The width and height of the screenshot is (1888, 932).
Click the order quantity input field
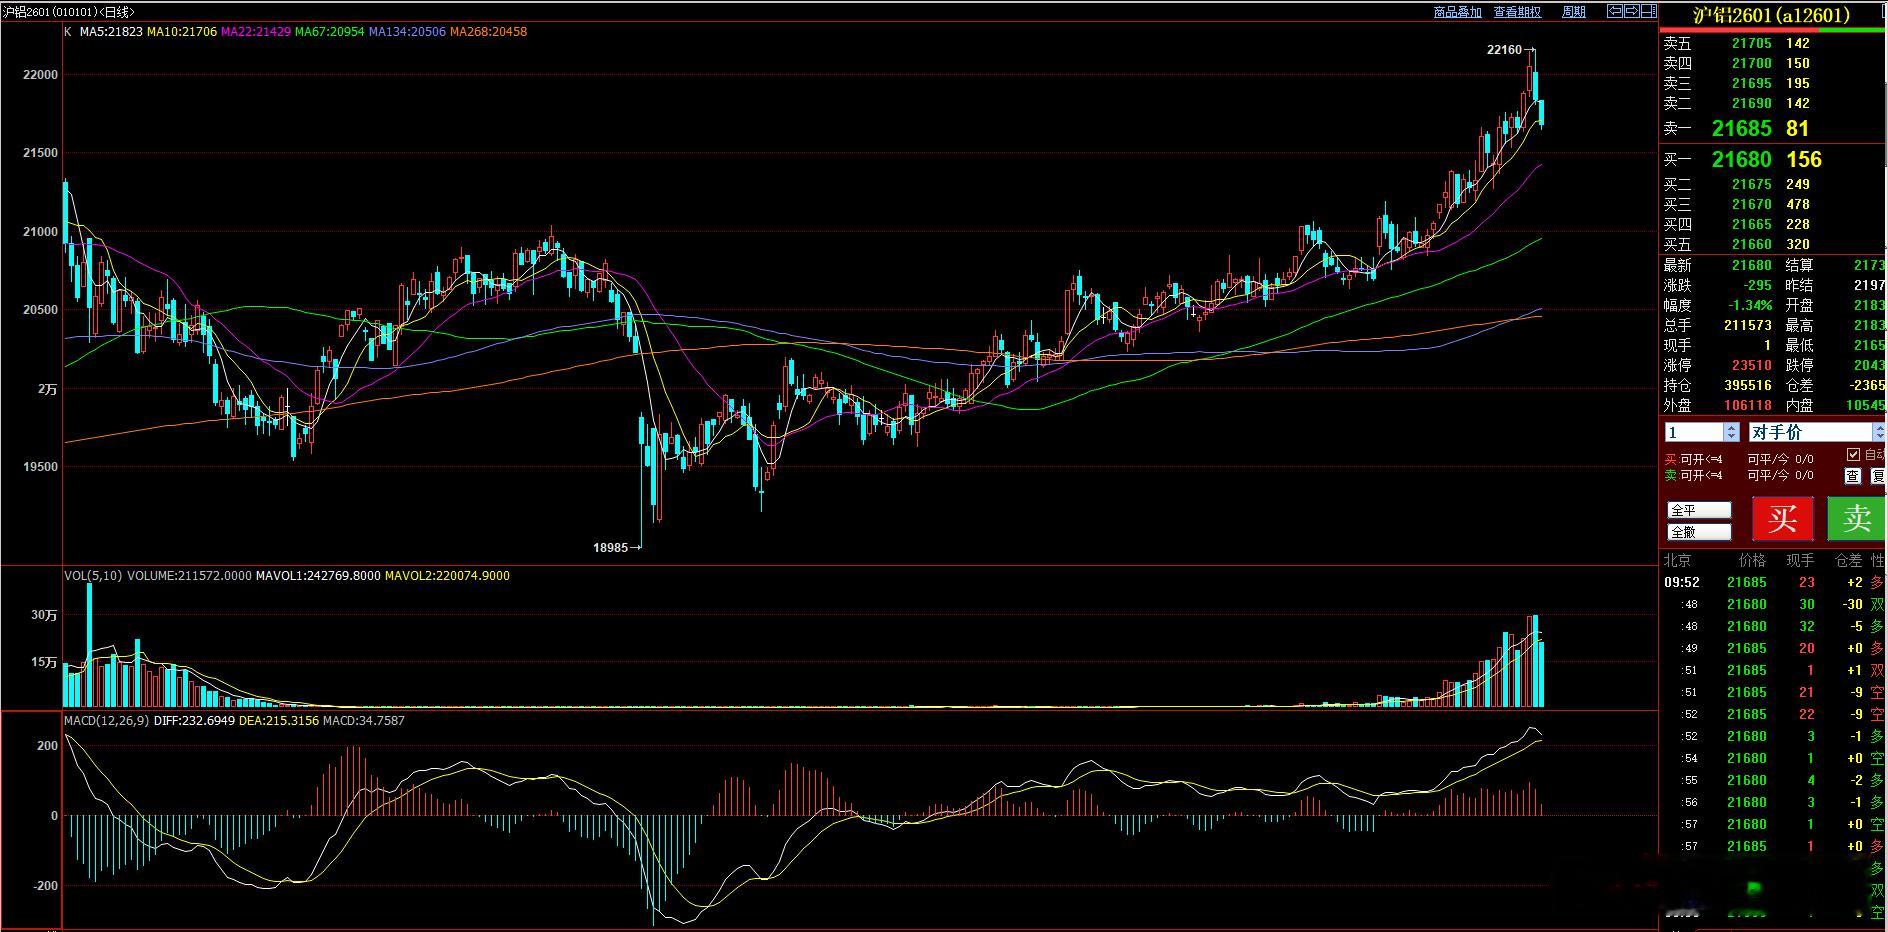click(x=1694, y=432)
